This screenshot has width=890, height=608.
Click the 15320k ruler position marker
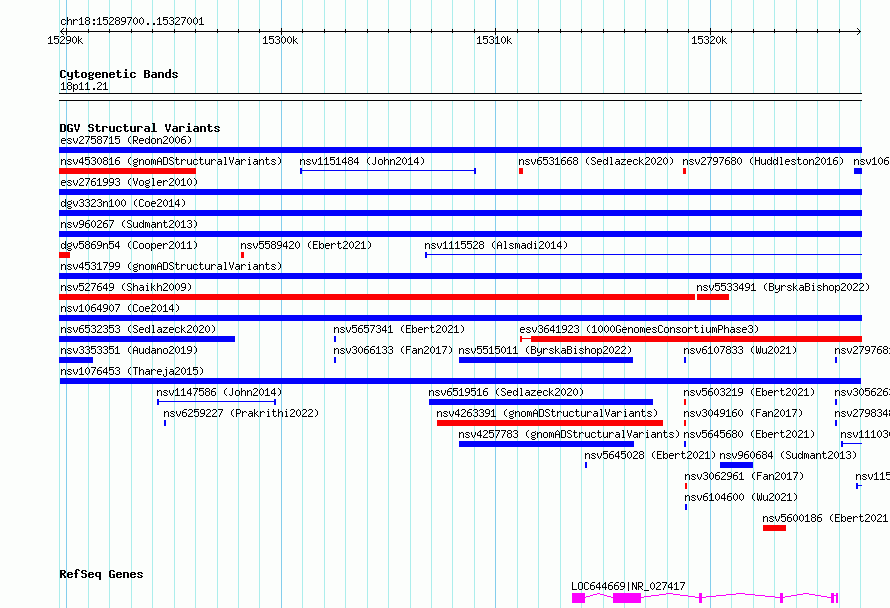(708, 40)
